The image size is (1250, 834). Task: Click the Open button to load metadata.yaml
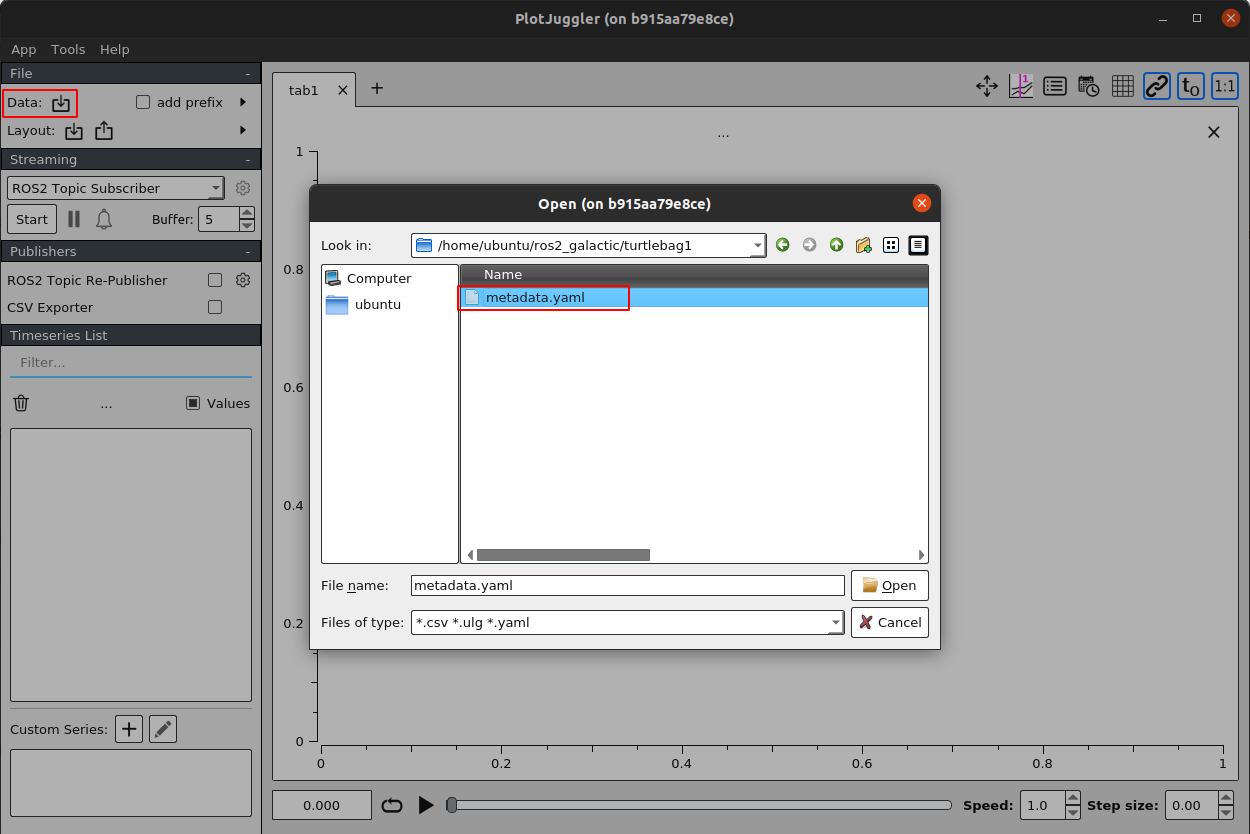pyautogui.click(x=889, y=585)
